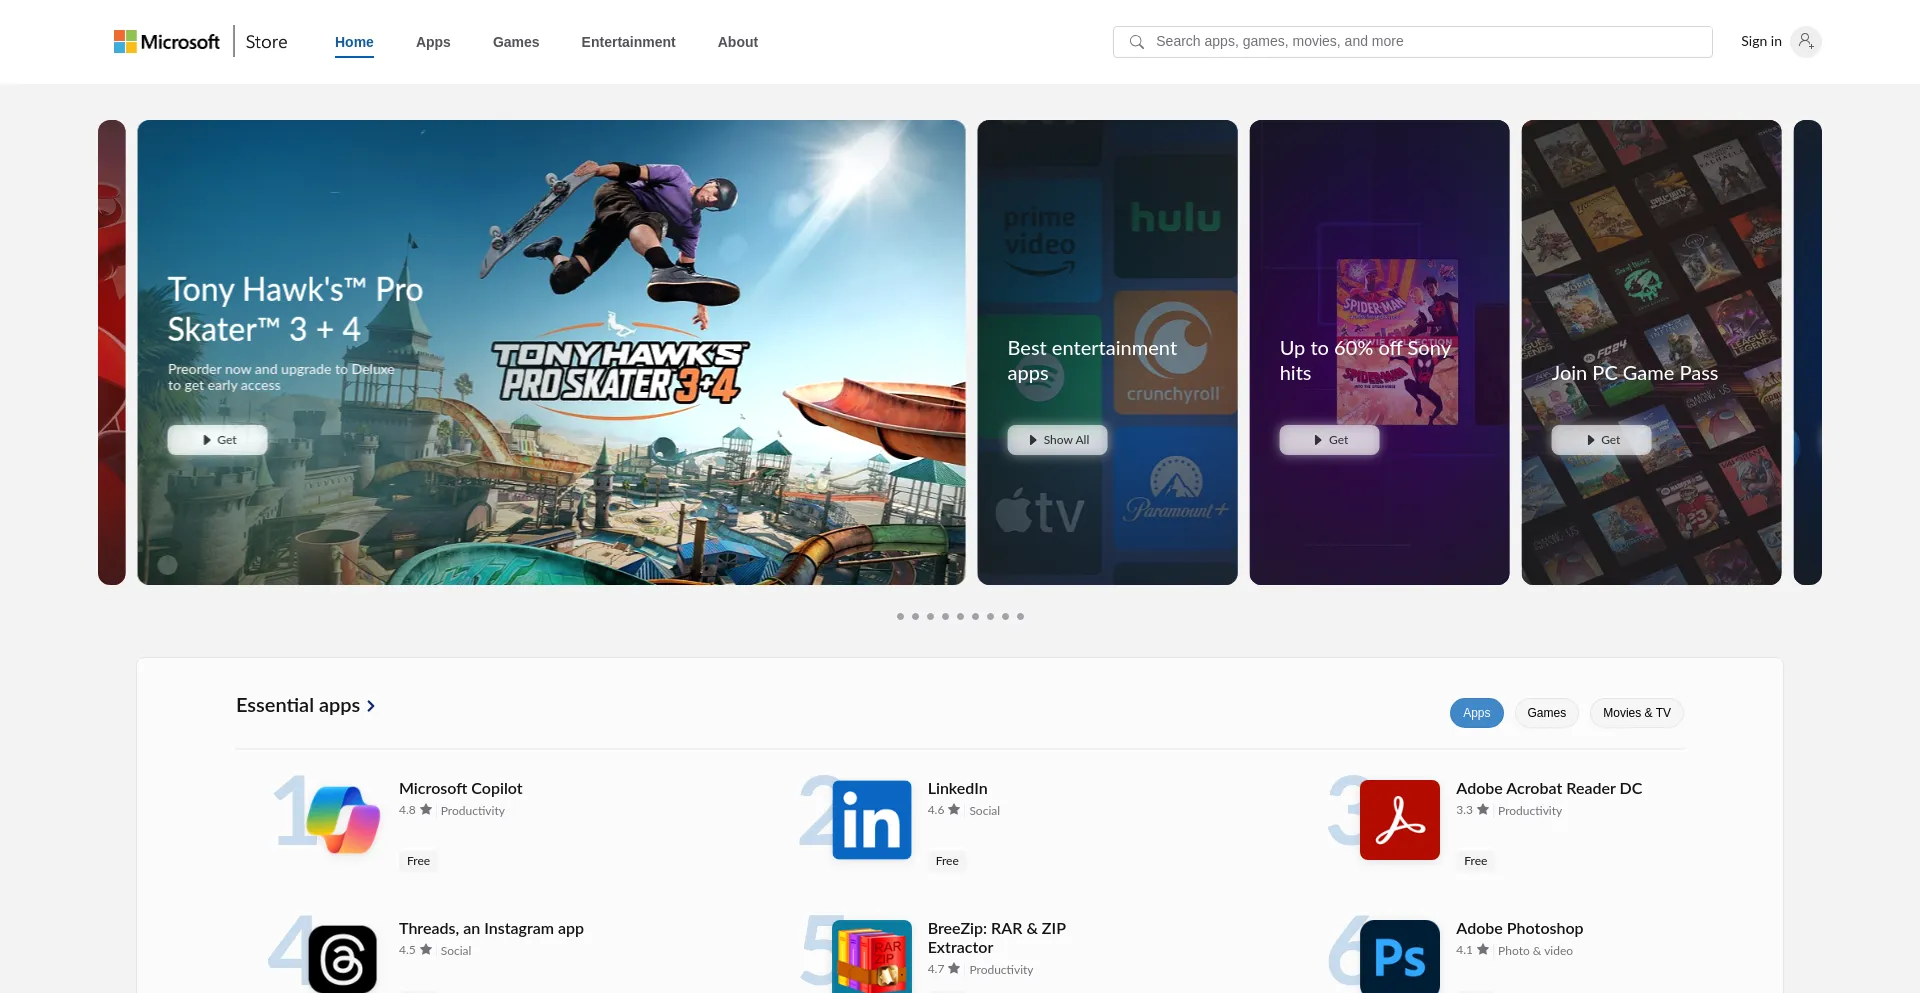
Task: Click the 4.8 star rating of Copilot
Action: (x=415, y=811)
